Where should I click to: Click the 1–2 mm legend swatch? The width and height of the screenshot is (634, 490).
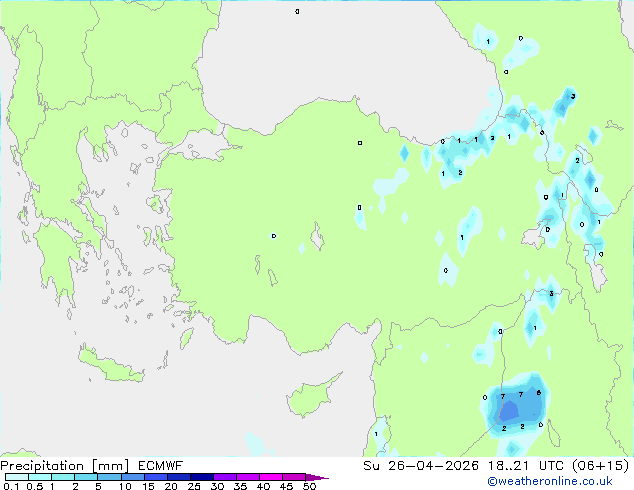pos(63,477)
